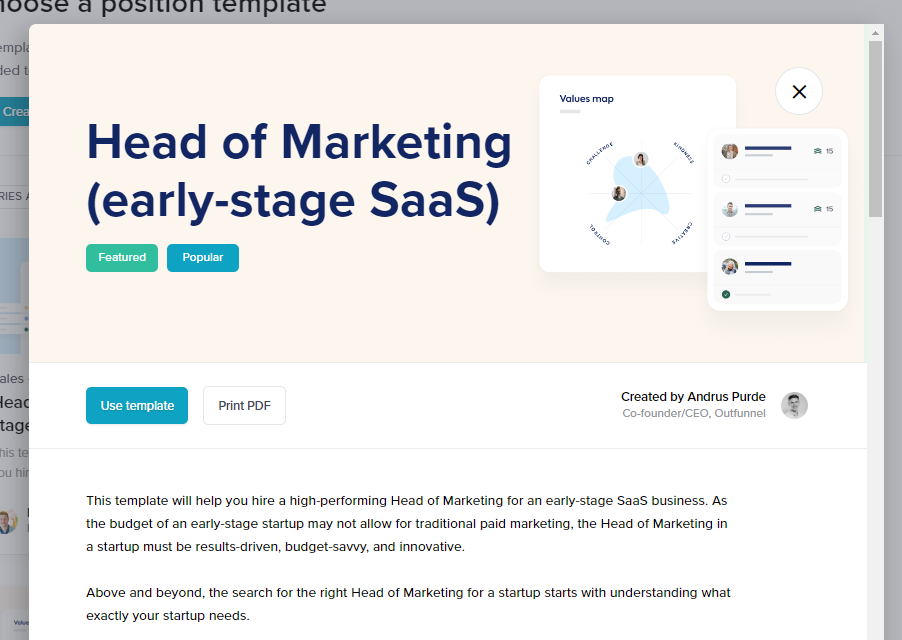Click the first candidate's avatar in the list

pyautogui.click(x=730, y=151)
